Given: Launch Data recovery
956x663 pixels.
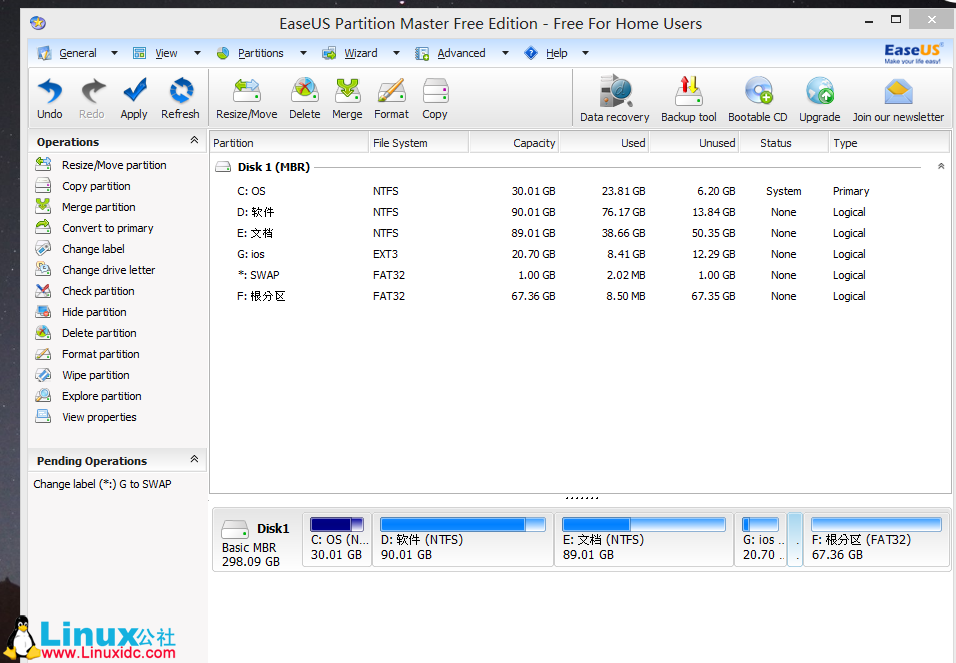Looking at the screenshot, I should [x=613, y=97].
